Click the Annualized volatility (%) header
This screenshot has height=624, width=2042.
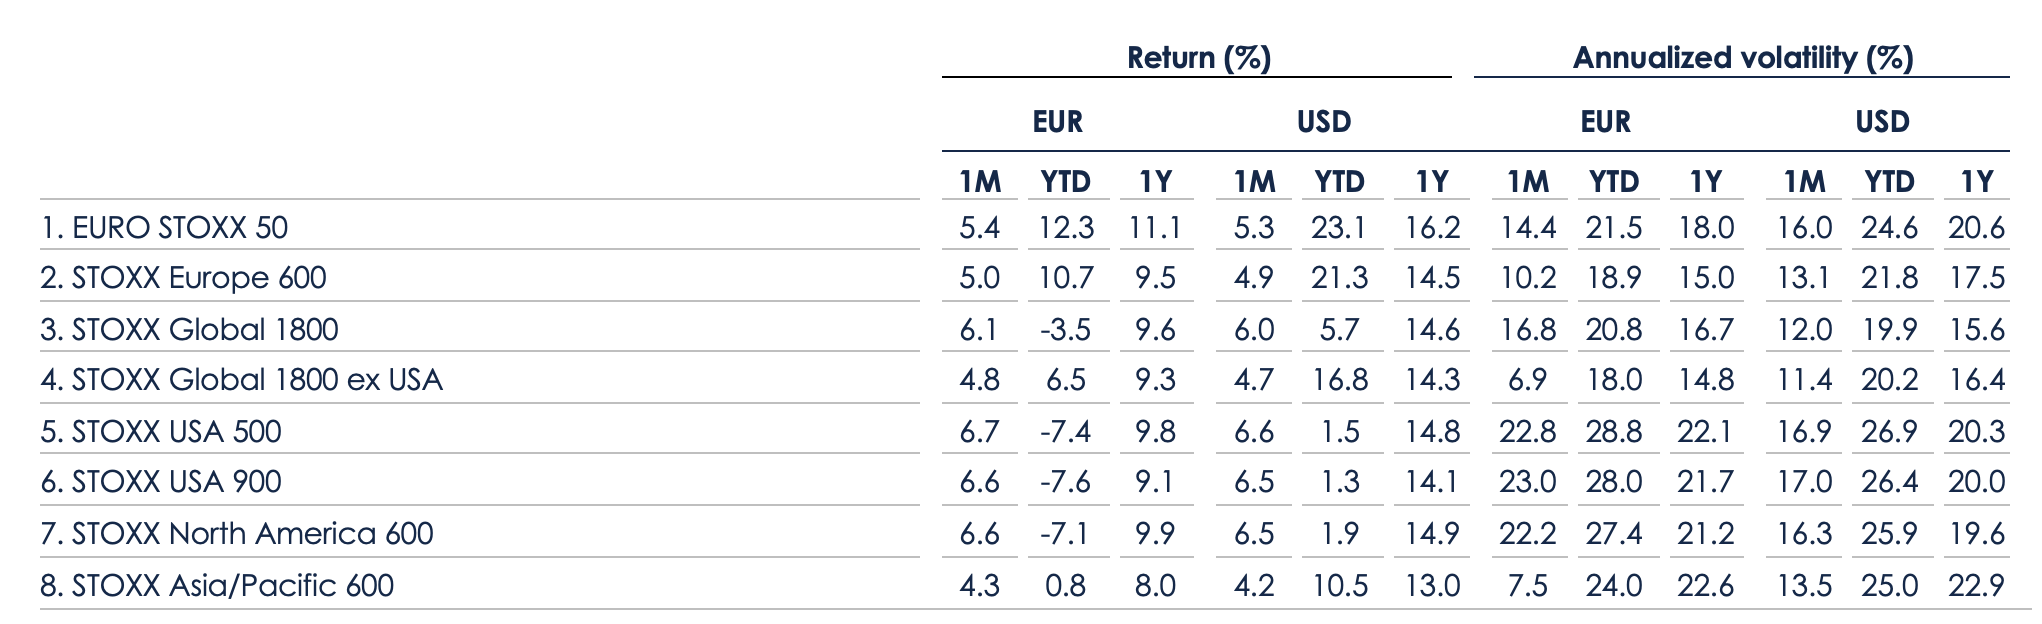click(x=1742, y=57)
